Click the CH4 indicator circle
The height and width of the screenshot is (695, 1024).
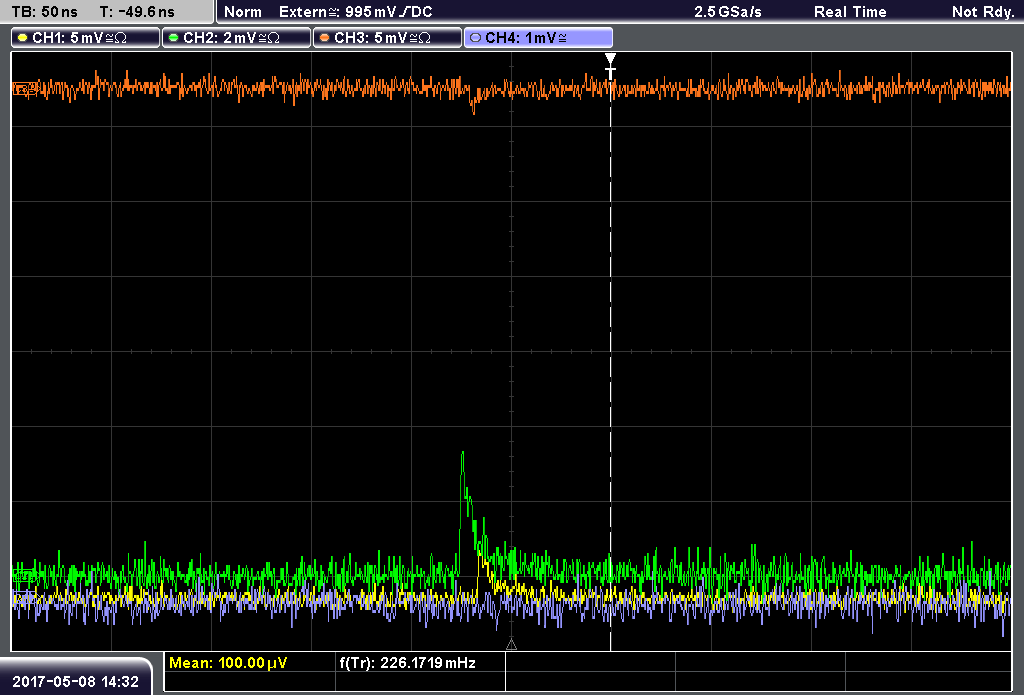click(475, 38)
